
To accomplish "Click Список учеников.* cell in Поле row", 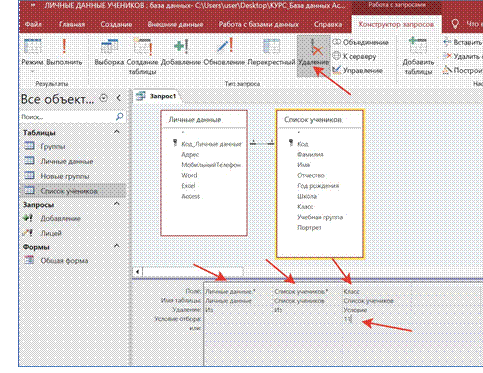I will 308,291.
